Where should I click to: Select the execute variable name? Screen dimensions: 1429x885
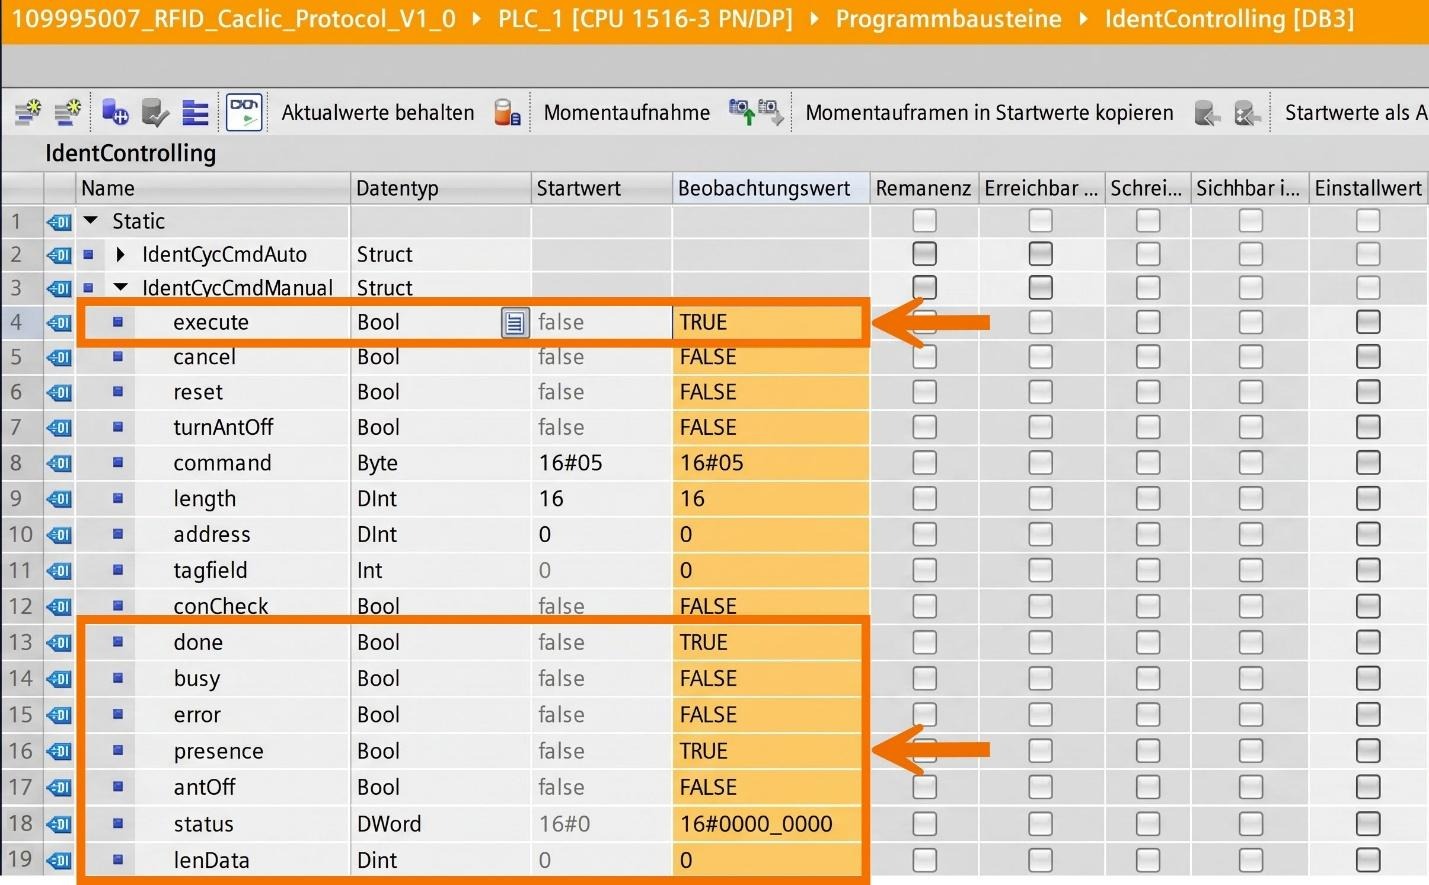pos(211,322)
